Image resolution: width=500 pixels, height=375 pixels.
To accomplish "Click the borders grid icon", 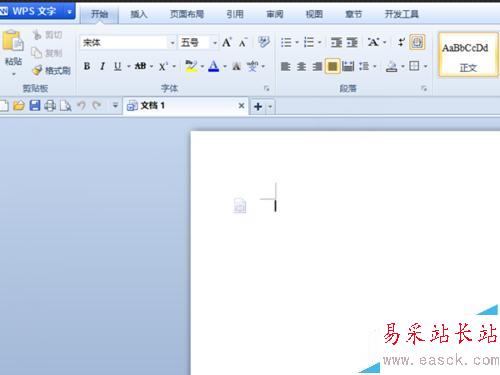I will (x=414, y=66).
